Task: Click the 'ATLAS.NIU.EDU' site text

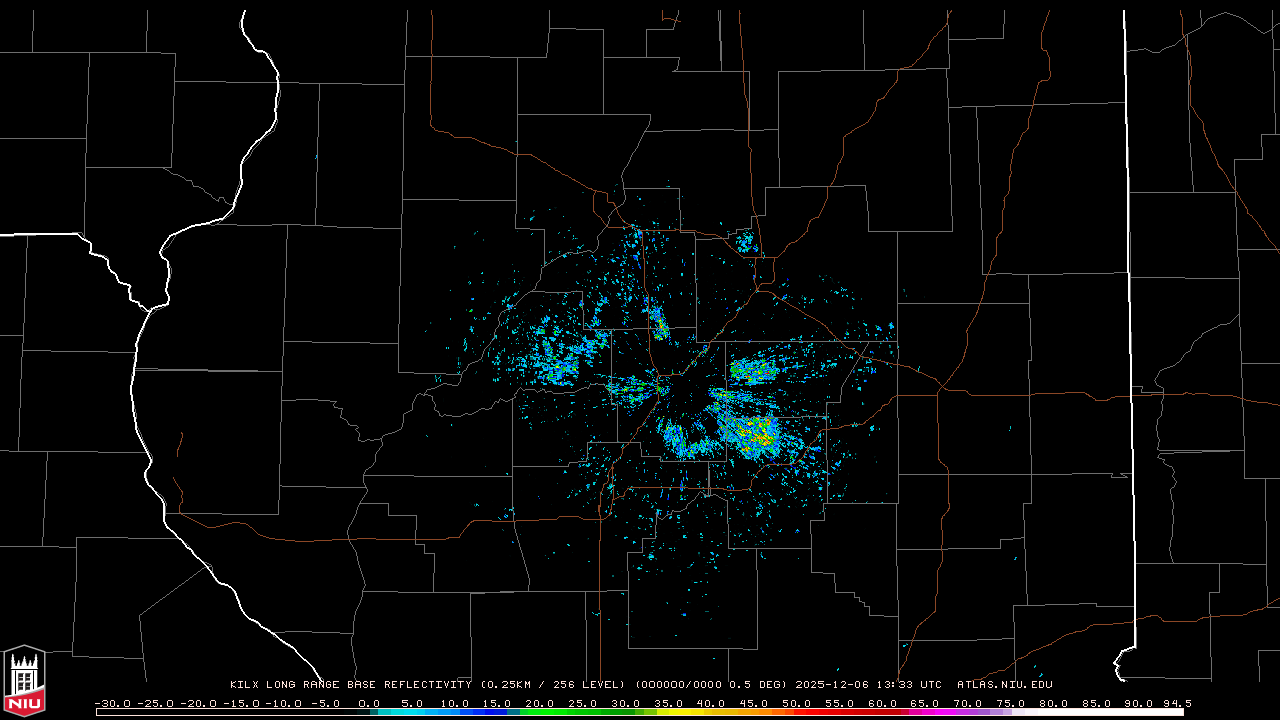Action: (1005, 685)
